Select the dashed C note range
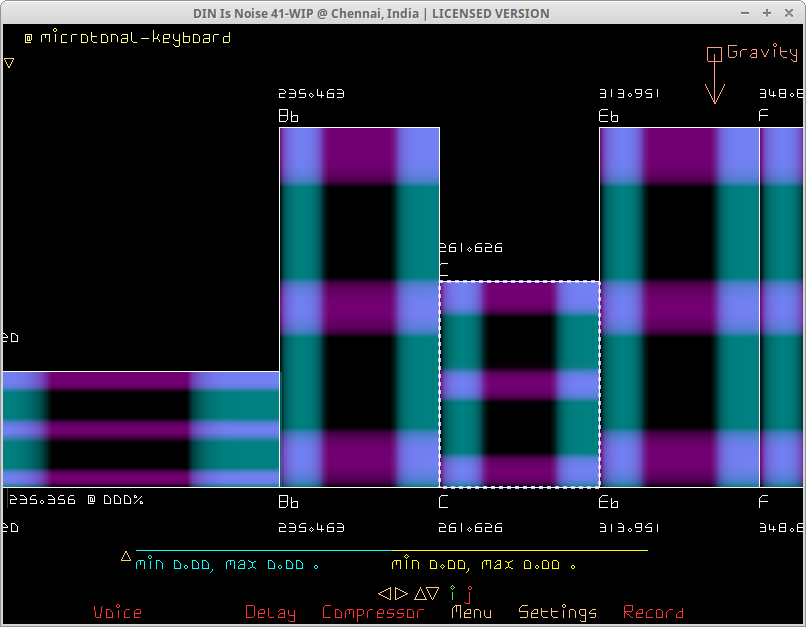 pos(519,384)
